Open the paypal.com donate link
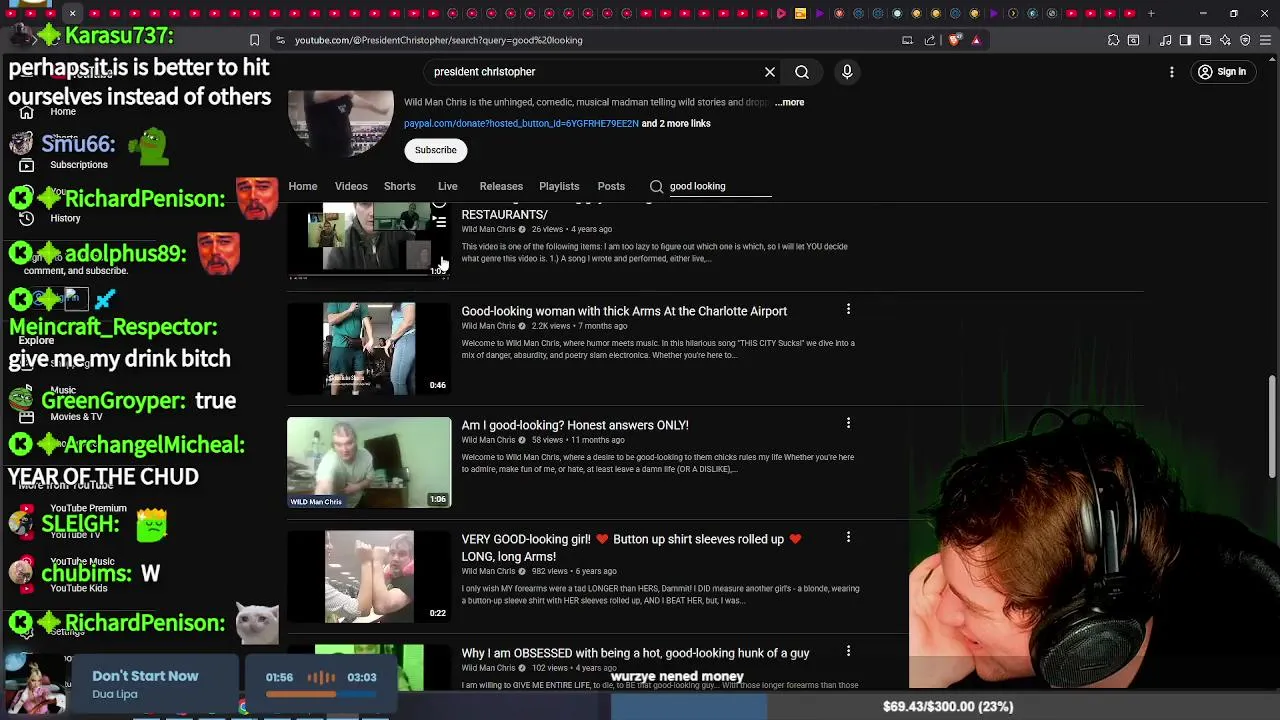Viewport: 1280px width, 720px height. (521, 123)
